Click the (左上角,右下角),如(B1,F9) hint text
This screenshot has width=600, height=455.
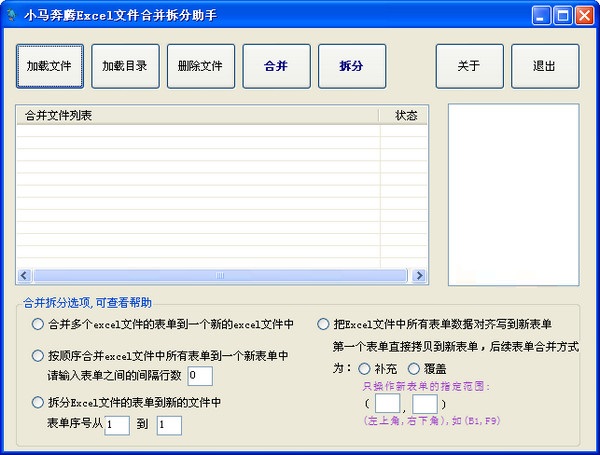[x=431, y=421]
